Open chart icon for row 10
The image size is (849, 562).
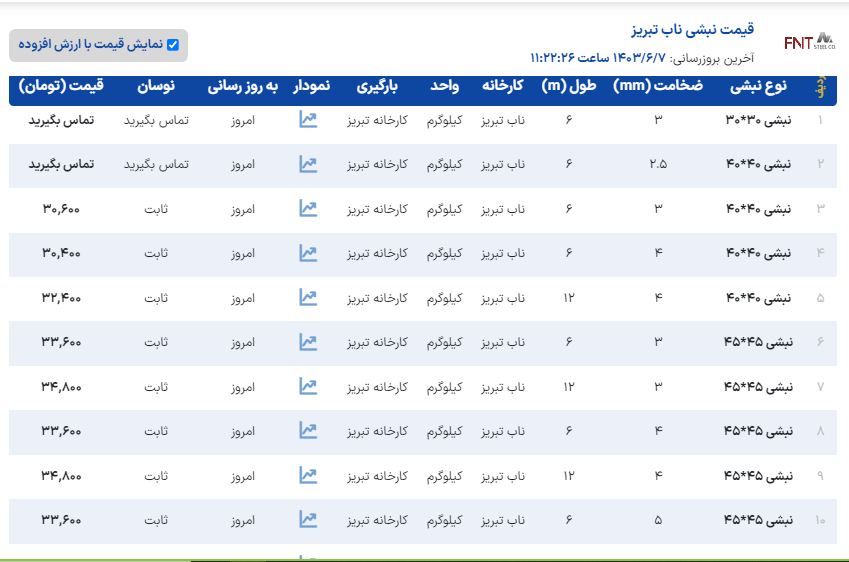coord(308,520)
